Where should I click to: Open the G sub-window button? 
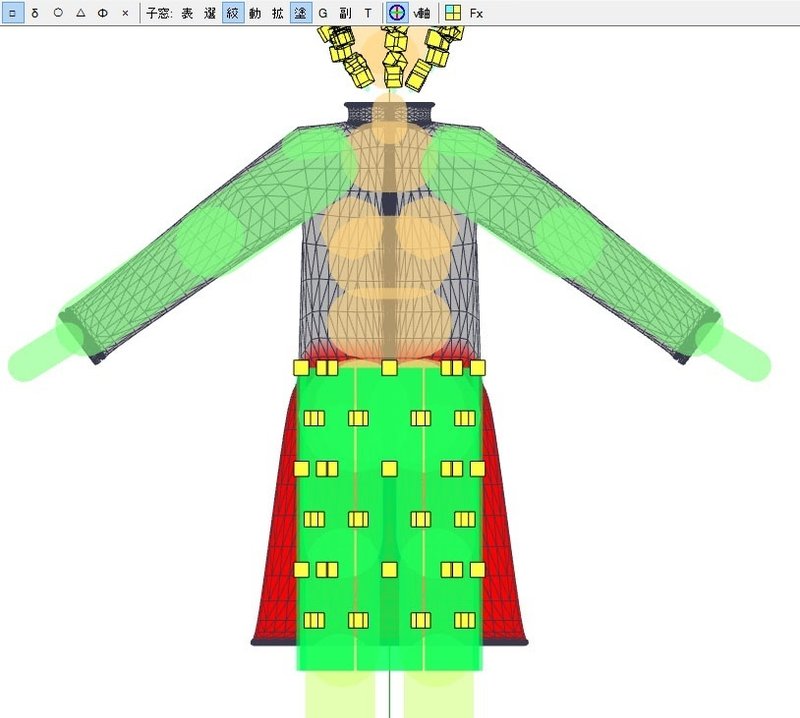[322, 14]
